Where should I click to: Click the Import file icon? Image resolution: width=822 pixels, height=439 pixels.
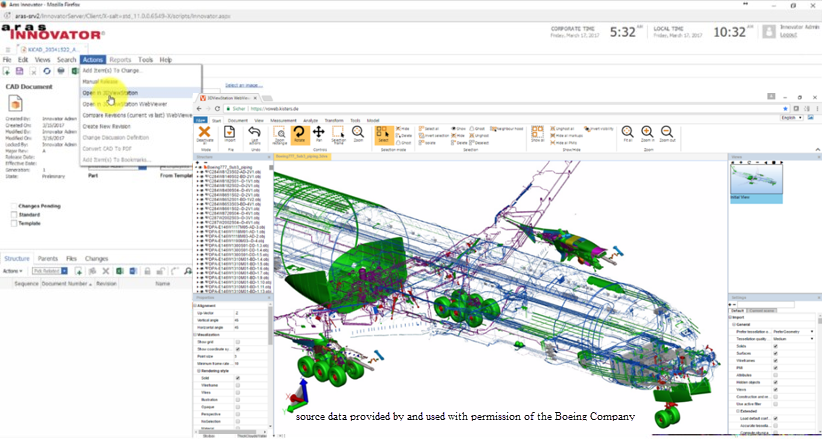coord(230,134)
